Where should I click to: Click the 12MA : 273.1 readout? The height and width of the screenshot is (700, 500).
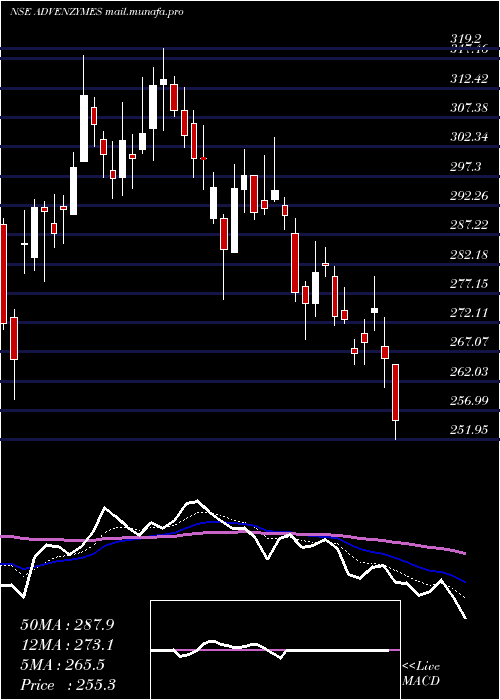[x=67, y=645]
